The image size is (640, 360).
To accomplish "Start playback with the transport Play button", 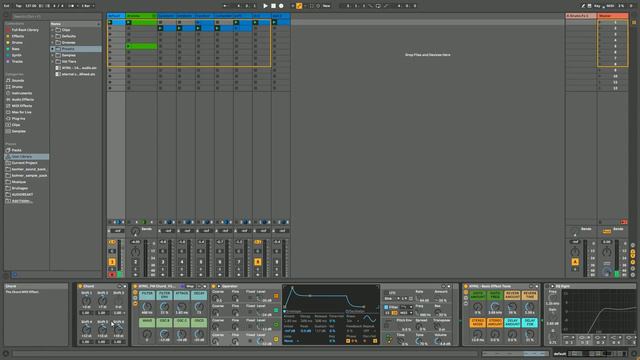I will pos(265,6).
